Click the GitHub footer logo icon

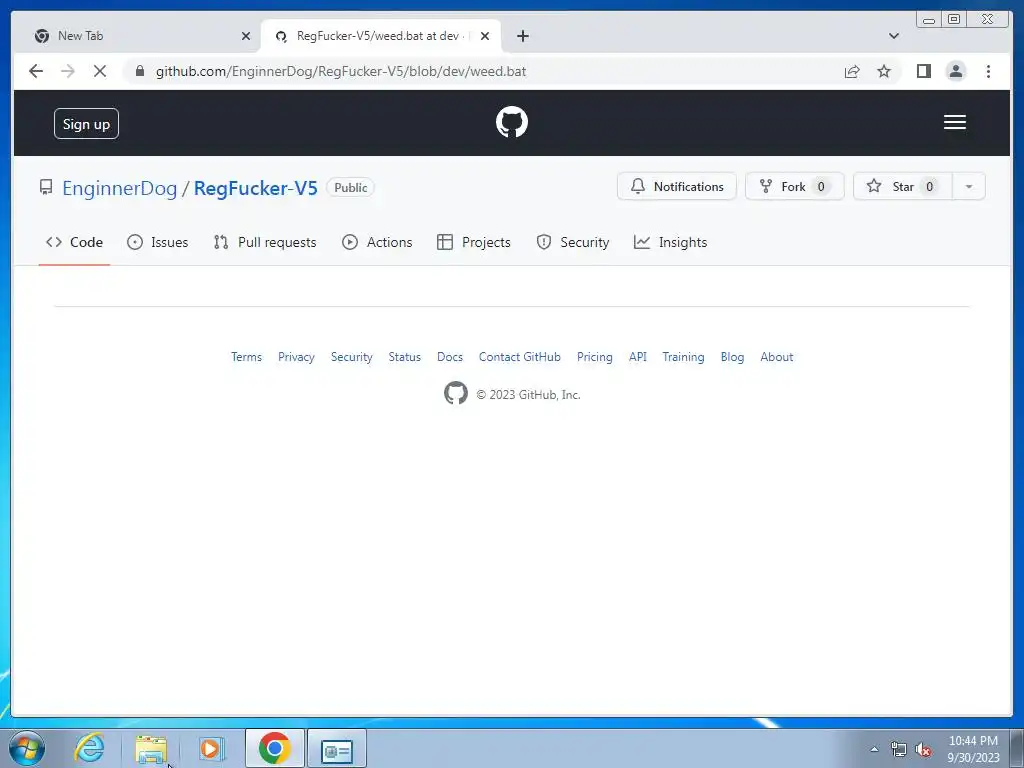click(x=456, y=393)
